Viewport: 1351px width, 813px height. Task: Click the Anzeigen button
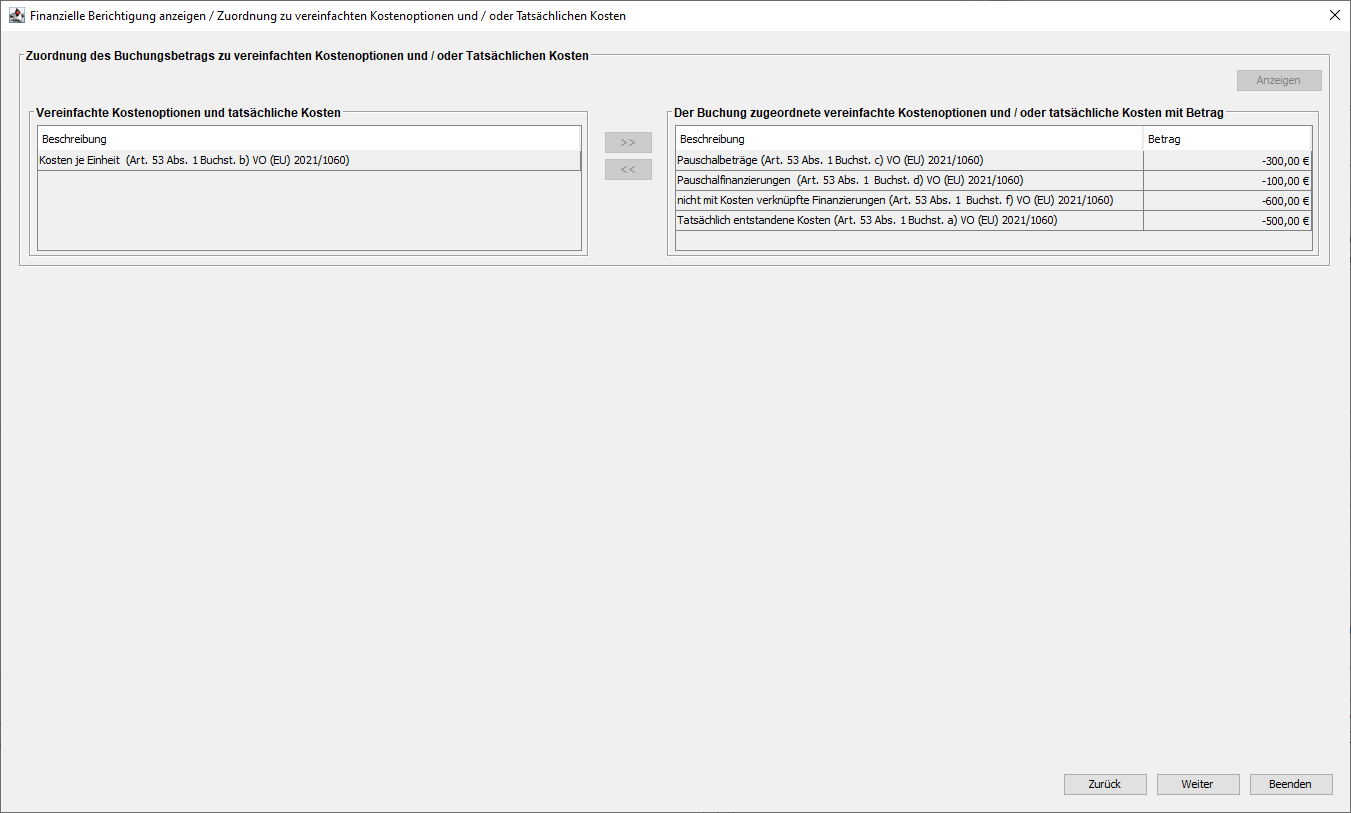click(x=1278, y=81)
